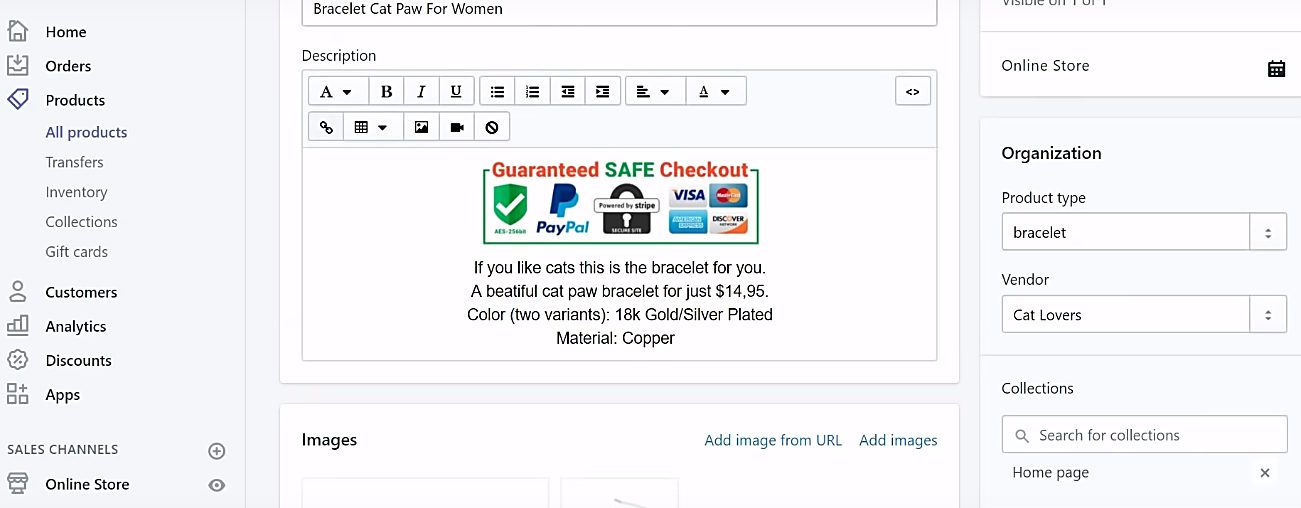Click line 'Color (two variants): 18k Gold/Silver Plated'
Viewport: 1301px width, 508px height.
click(x=620, y=315)
